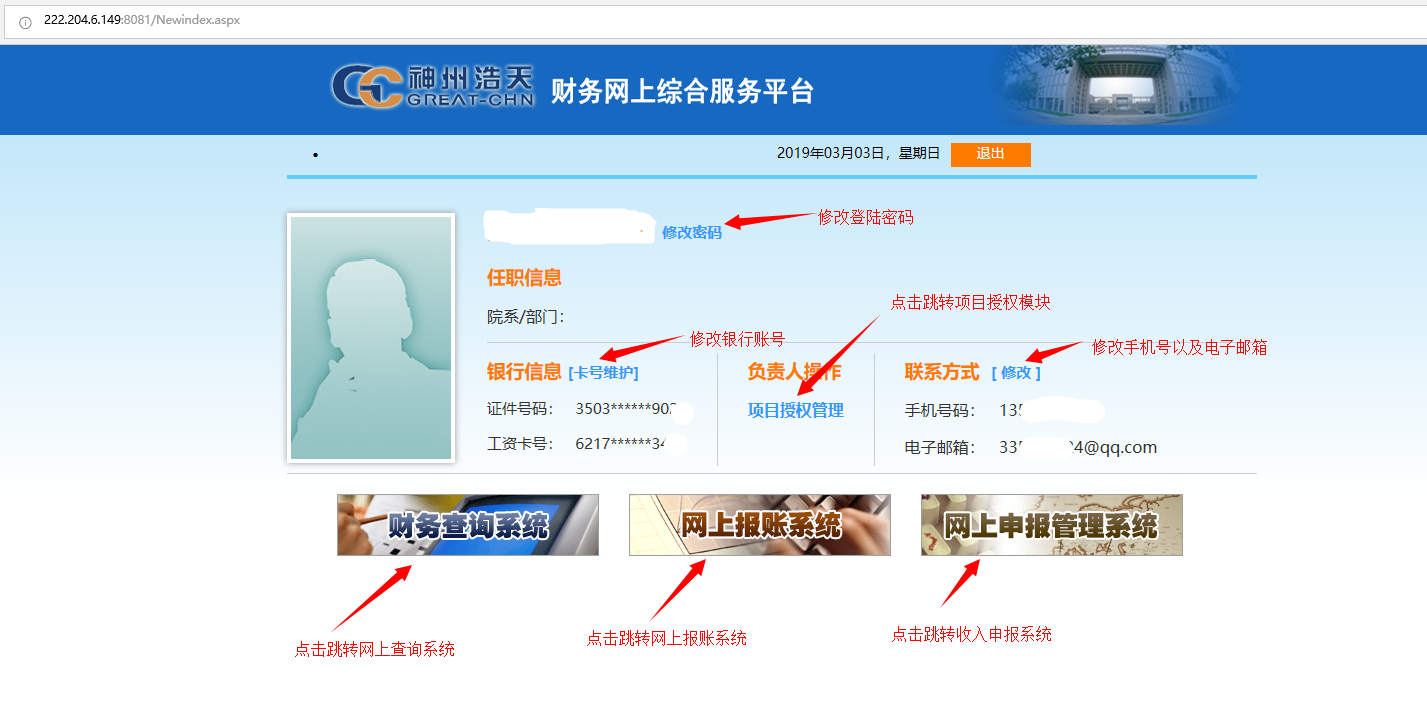Open the 财务查询系统 banner
The image size is (1427, 718).
click(467, 525)
